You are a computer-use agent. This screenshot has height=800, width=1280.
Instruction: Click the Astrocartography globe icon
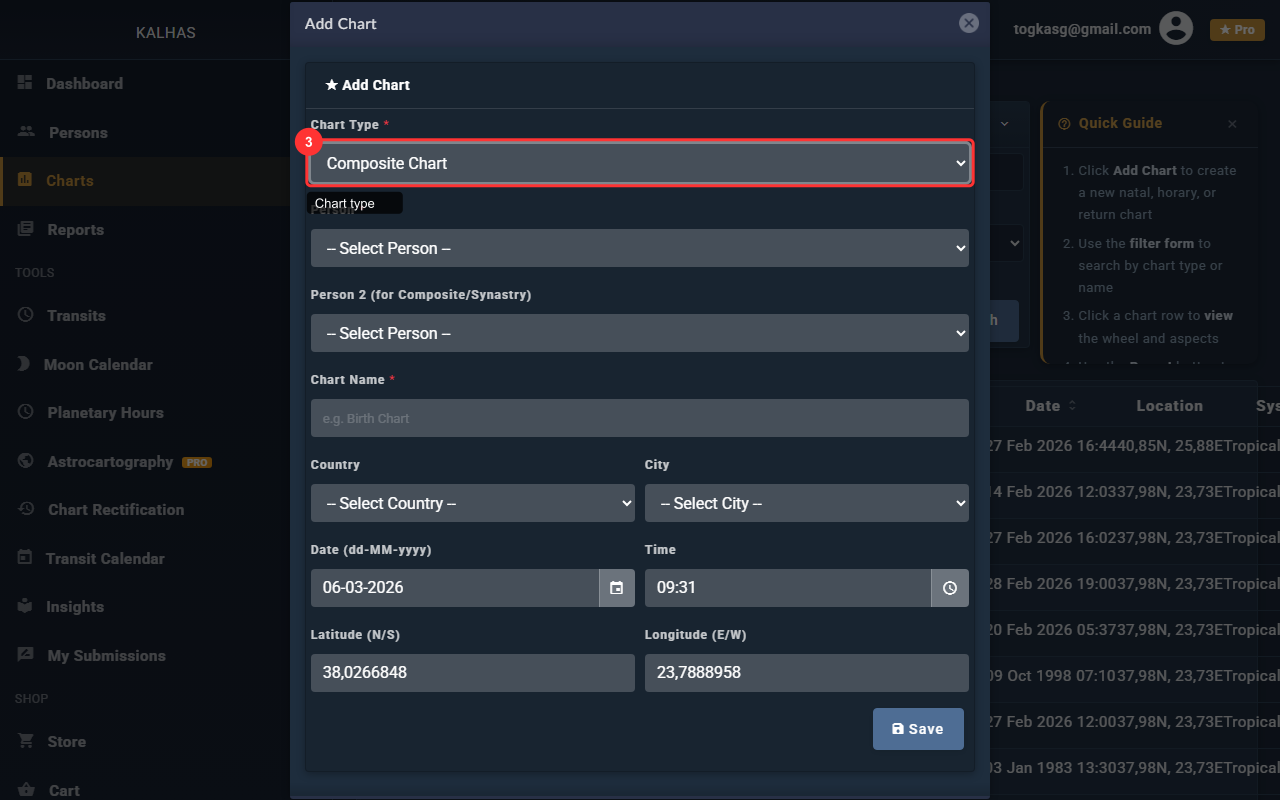(26, 461)
